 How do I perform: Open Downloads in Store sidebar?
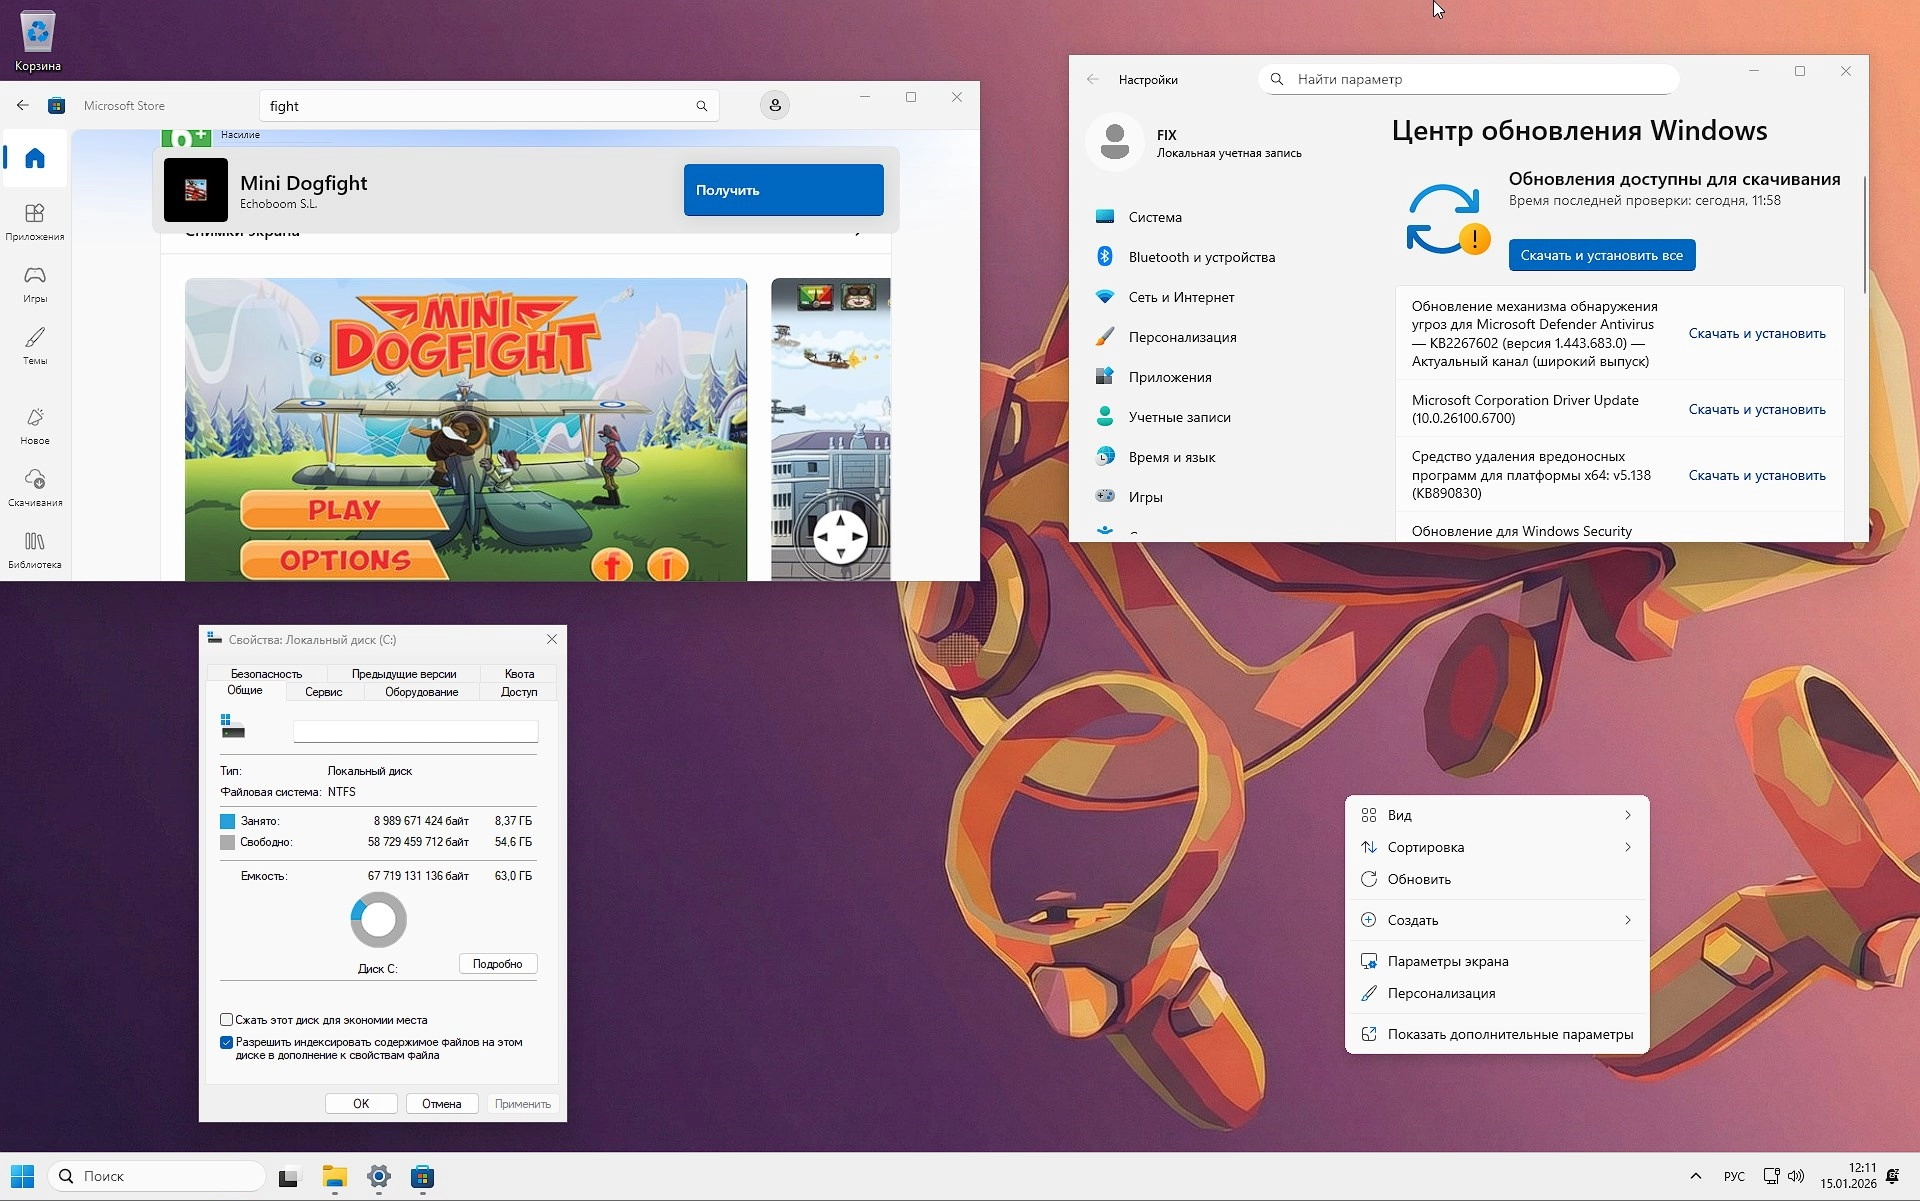point(35,488)
